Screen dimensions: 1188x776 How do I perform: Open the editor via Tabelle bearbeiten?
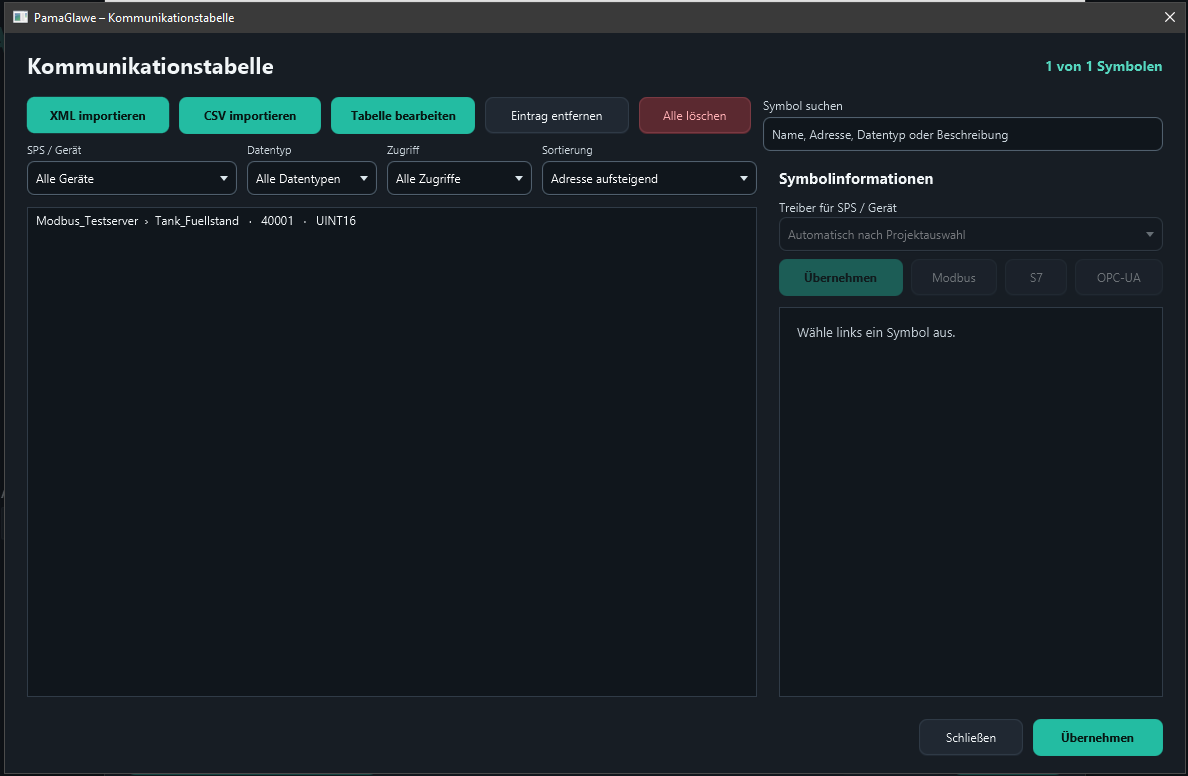[x=403, y=115]
